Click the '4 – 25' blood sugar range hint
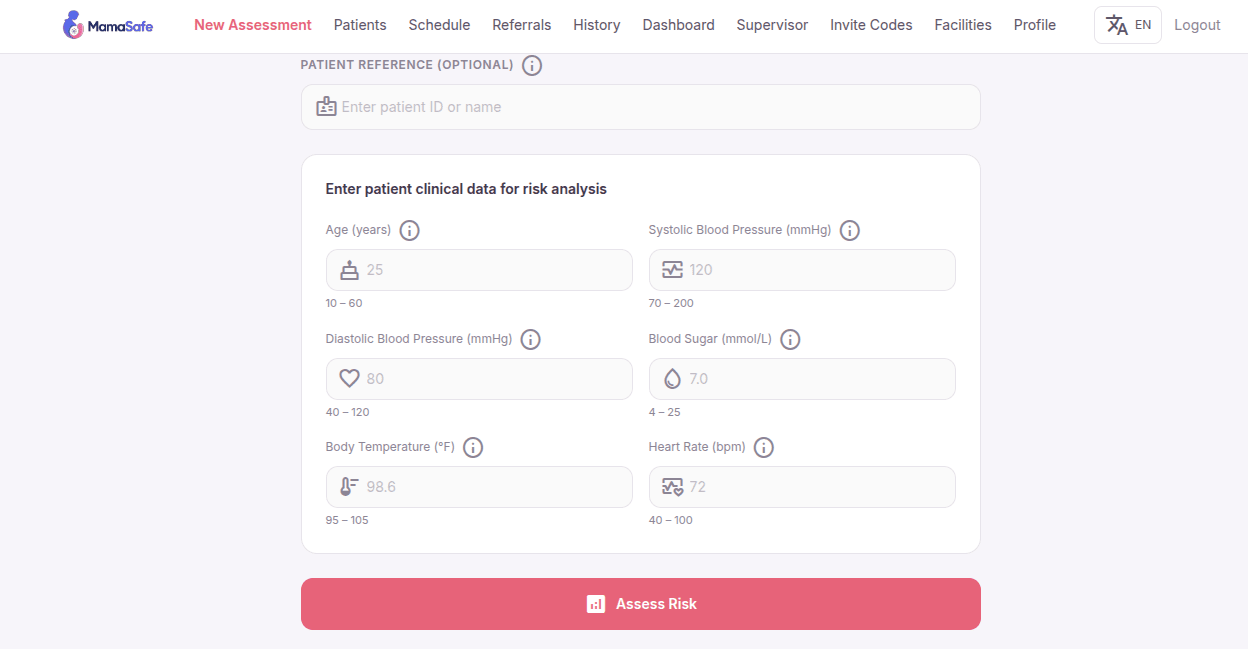This screenshot has height=649, width=1248. (x=665, y=412)
